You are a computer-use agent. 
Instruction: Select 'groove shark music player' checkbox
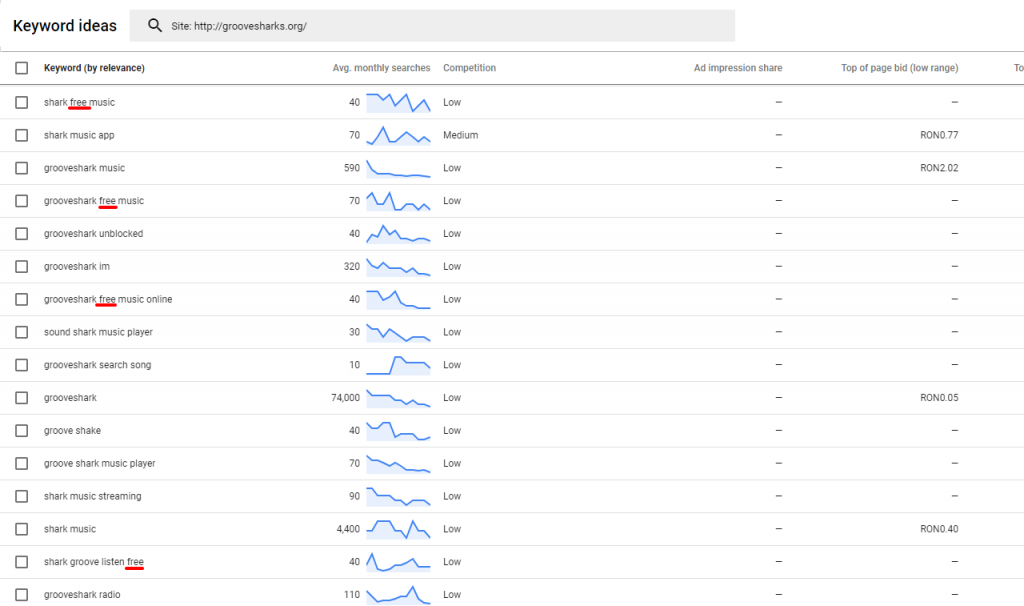22,463
